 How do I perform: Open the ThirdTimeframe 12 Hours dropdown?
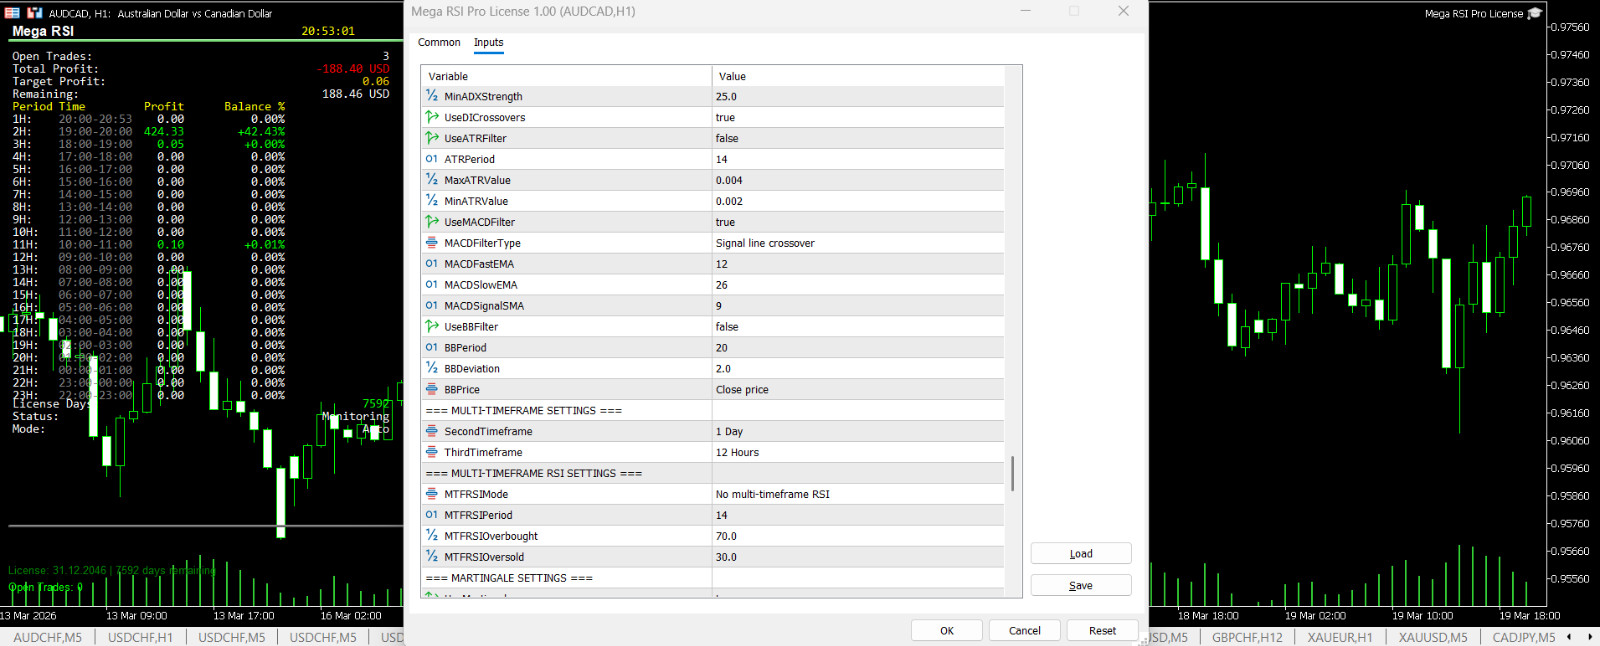(857, 453)
